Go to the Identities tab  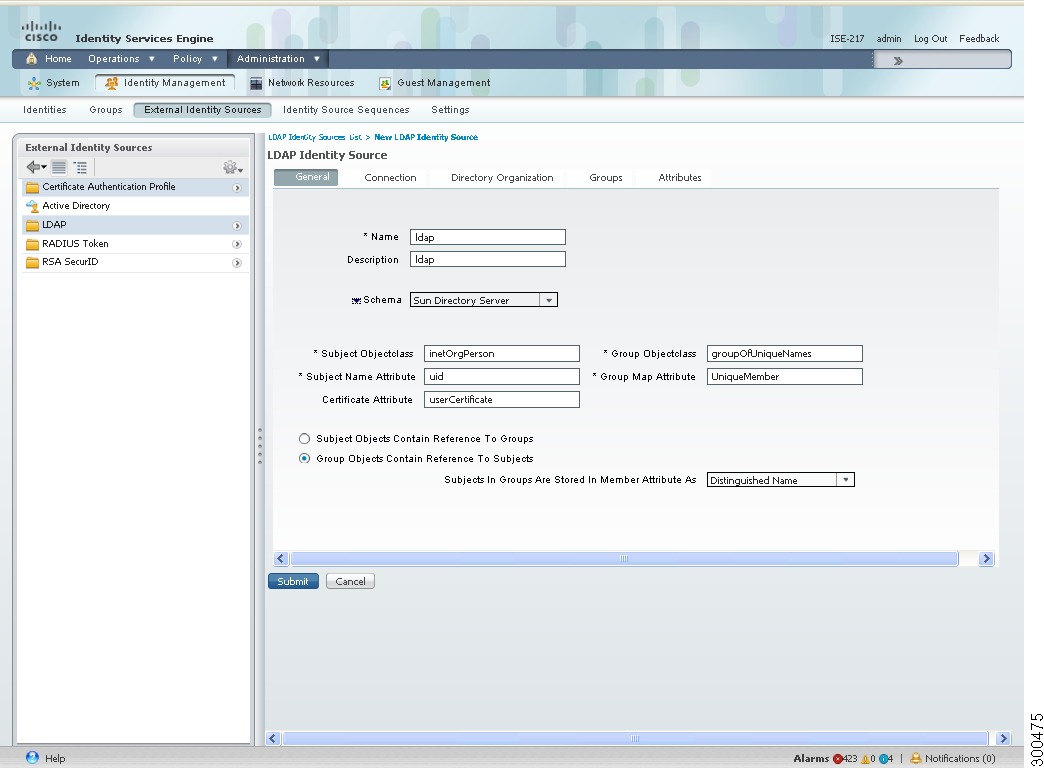(x=45, y=110)
